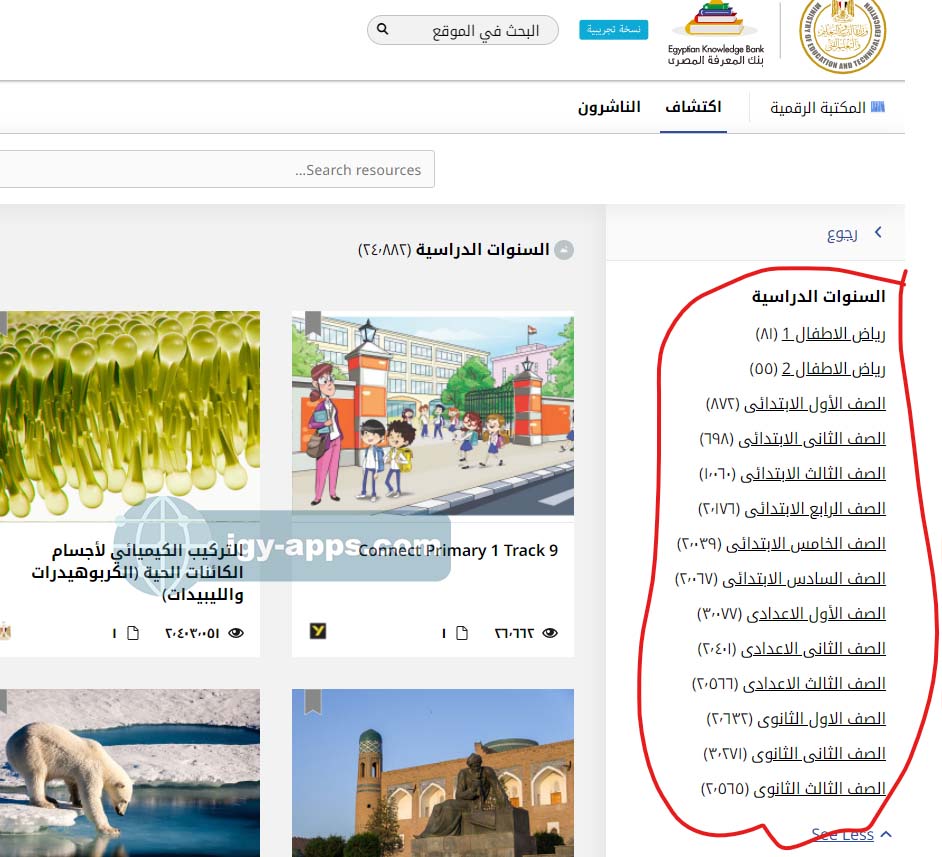Go back using the رجوع chevron
Image resolution: width=942 pixels, height=857 pixels.
pyautogui.click(x=878, y=233)
